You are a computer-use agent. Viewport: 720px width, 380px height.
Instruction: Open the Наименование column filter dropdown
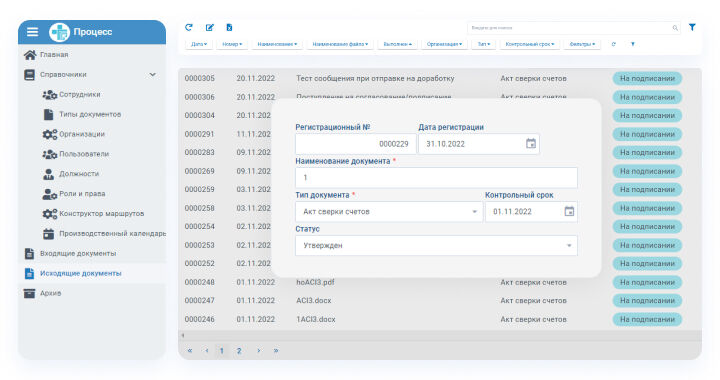pyautogui.click(x=277, y=44)
